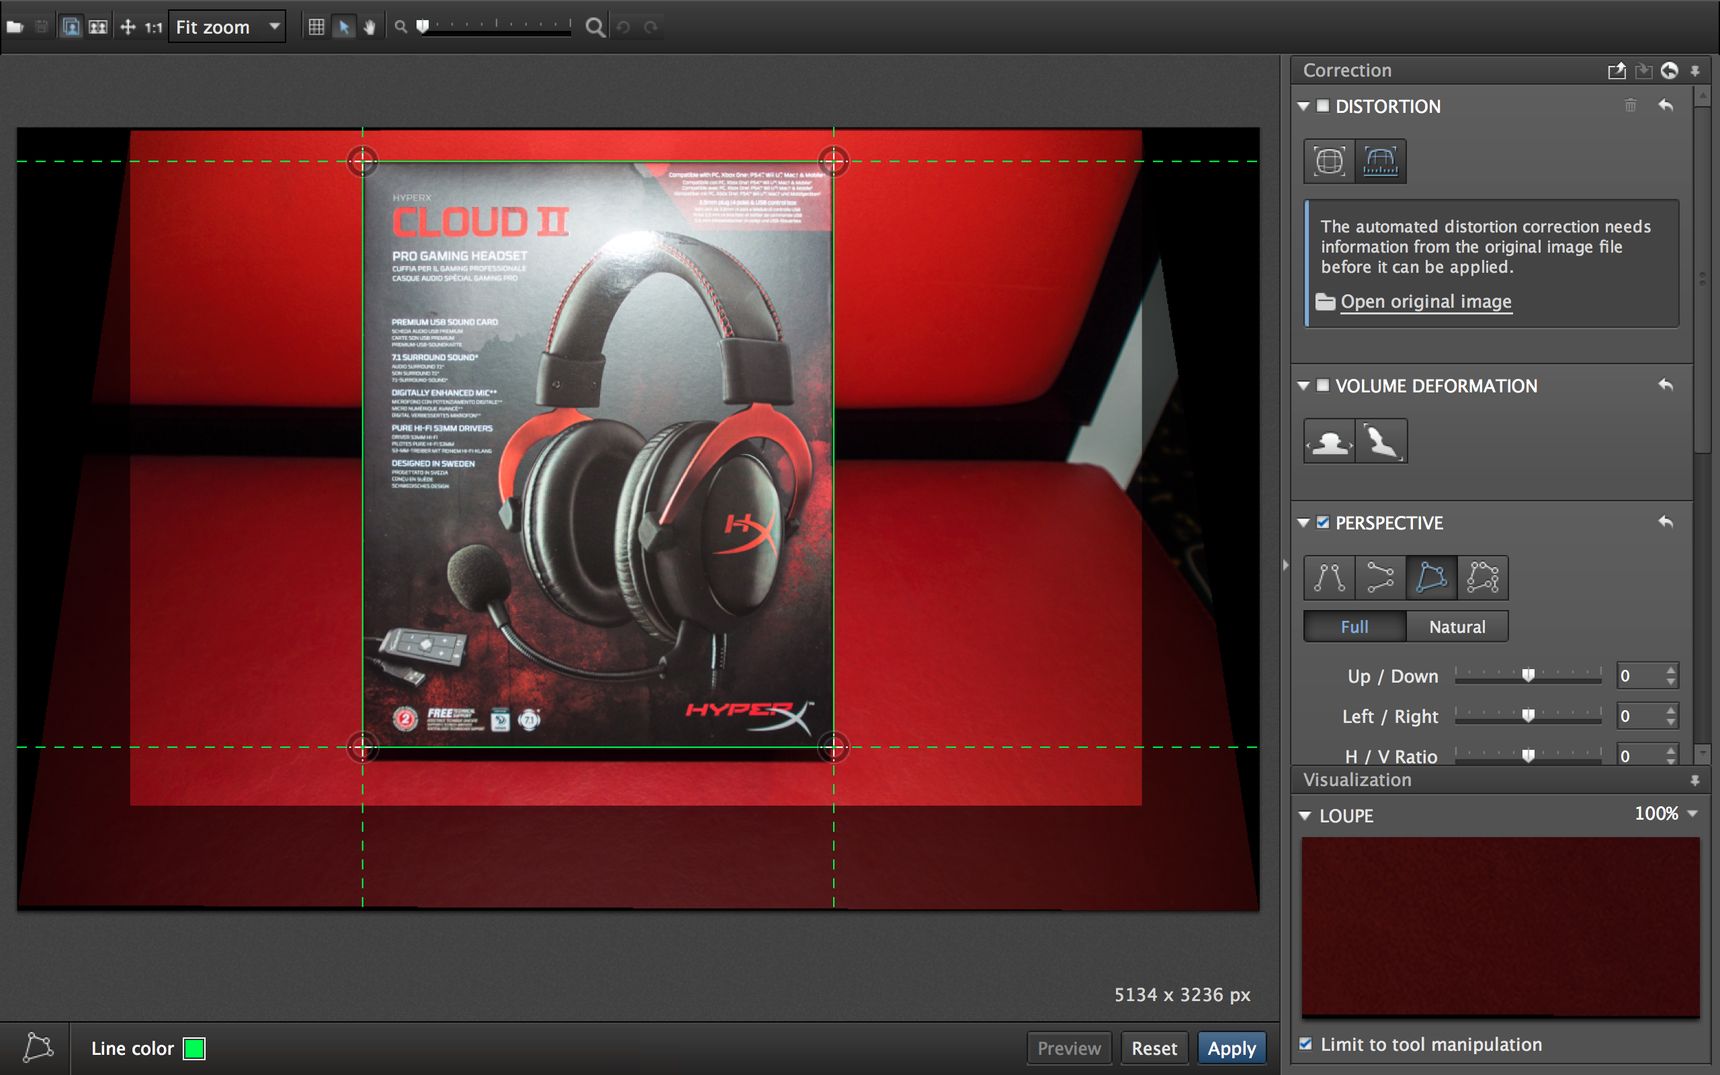Select diagonal volume deformation icon
Image resolution: width=1720 pixels, height=1075 pixels.
coord(1381,441)
